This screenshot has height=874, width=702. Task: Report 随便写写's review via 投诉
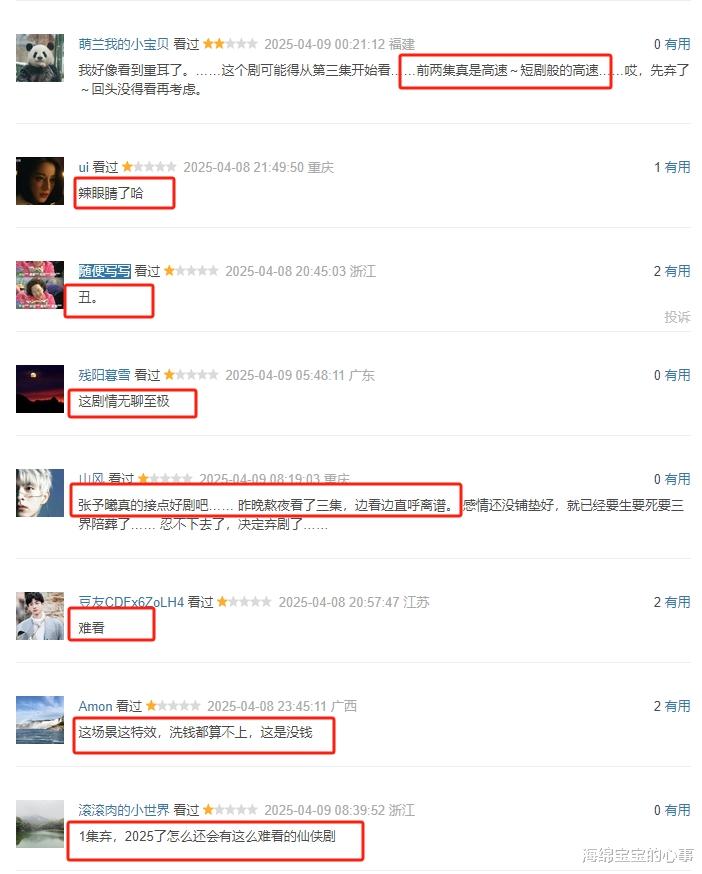click(677, 317)
